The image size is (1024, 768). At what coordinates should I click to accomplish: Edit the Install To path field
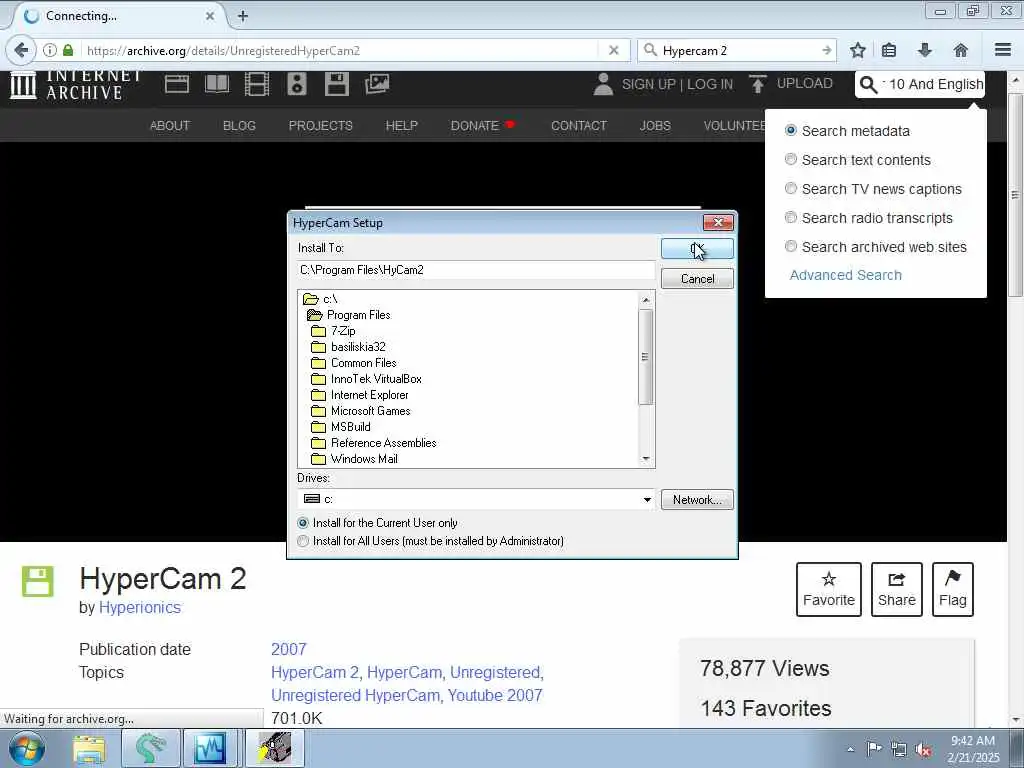point(476,270)
